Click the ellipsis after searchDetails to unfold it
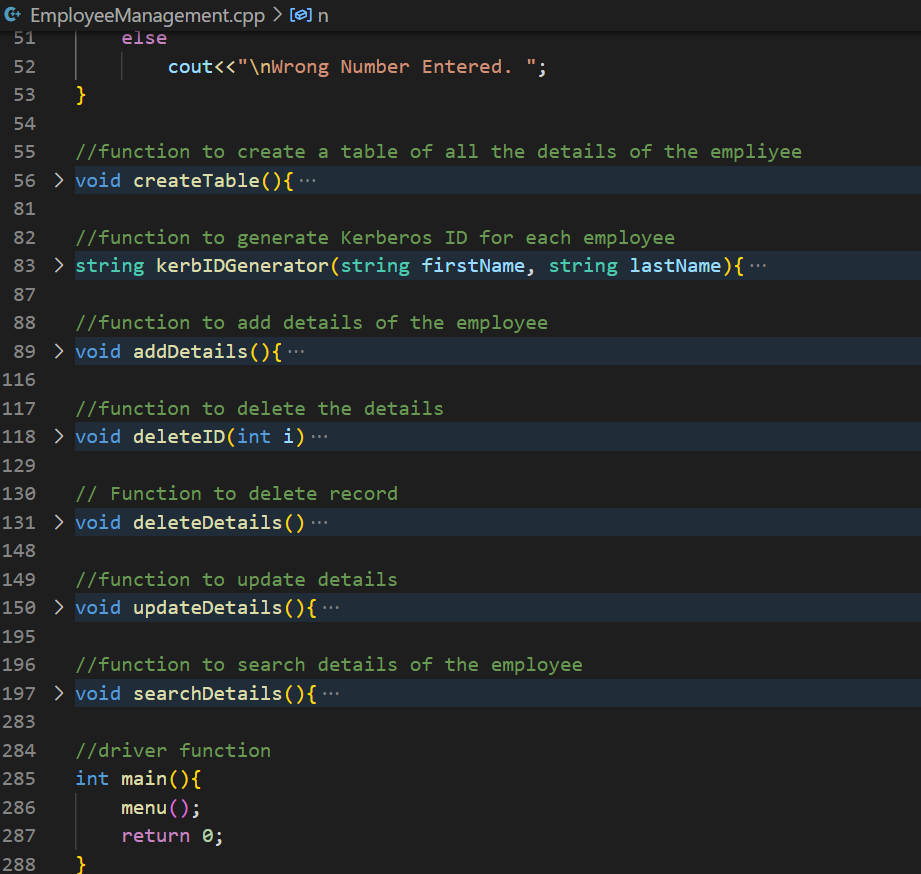The image size is (921, 874). click(331, 693)
